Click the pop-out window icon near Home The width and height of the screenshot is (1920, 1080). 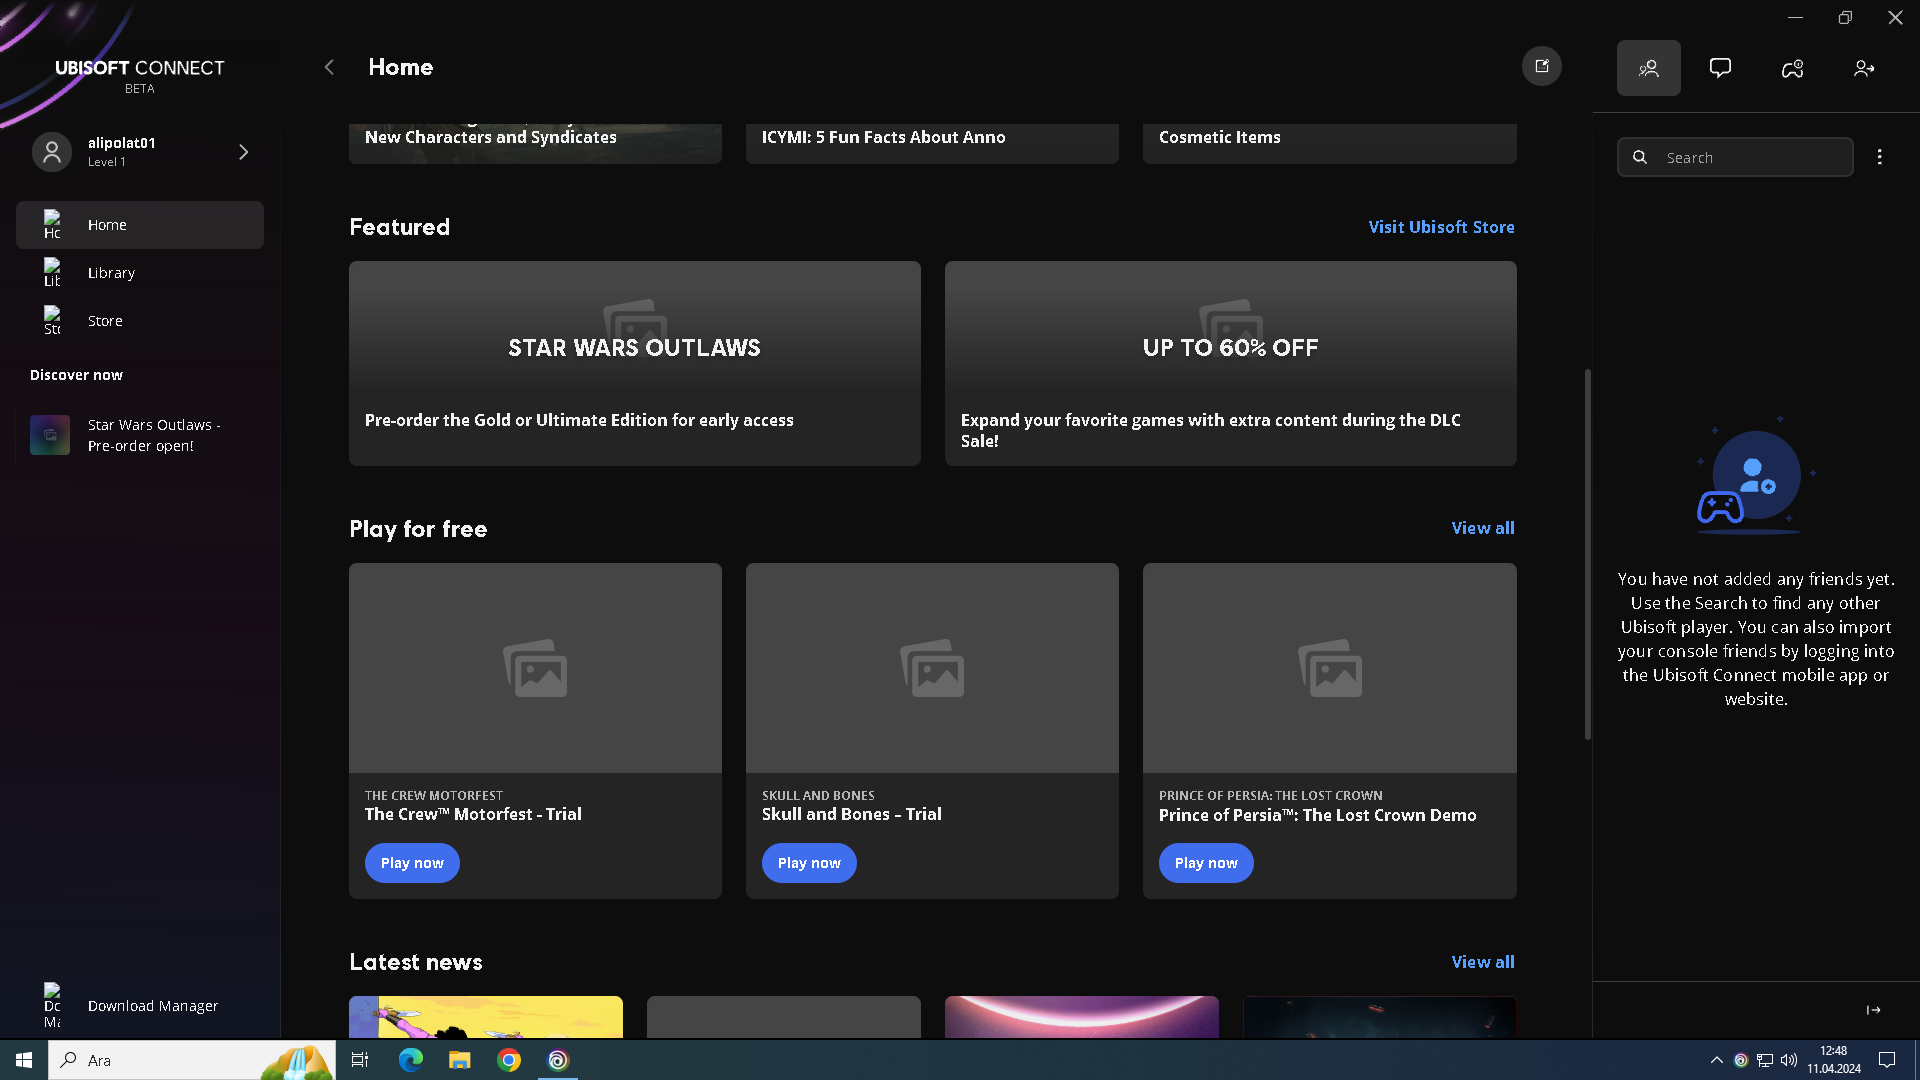click(1541, 67)
